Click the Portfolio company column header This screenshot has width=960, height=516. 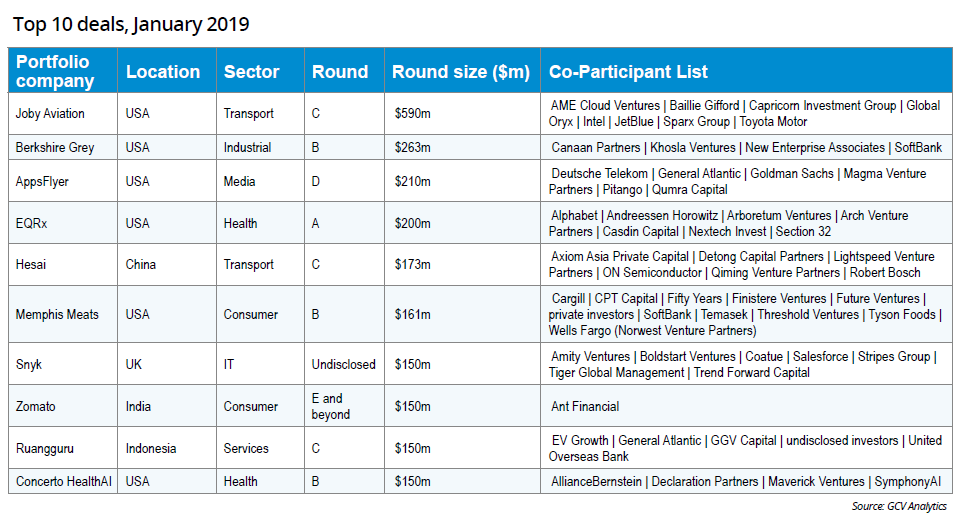point(55,72)
